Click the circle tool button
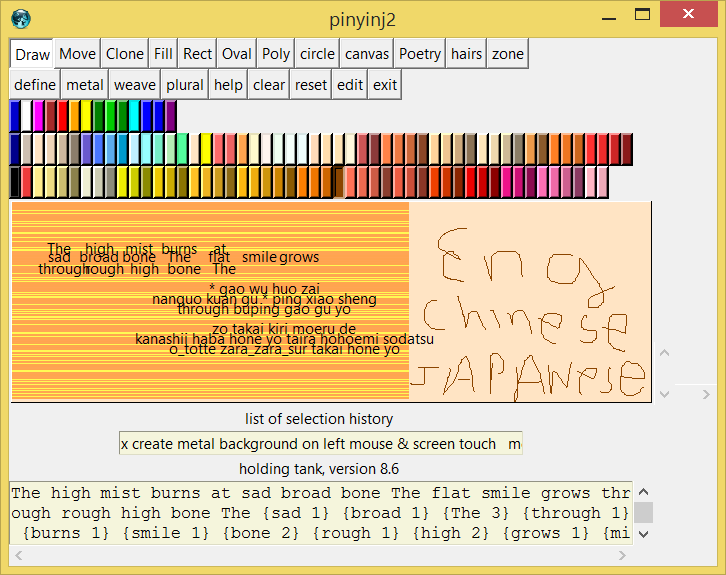This screenshot has height=575, width=726. click(x=317, y=54)
